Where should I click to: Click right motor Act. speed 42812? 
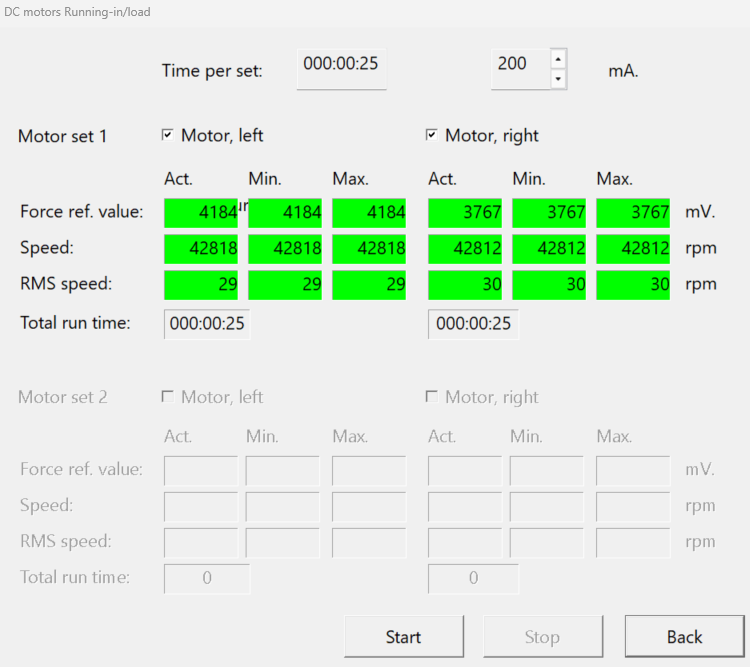pyautogui.click(x=465, y=249)
